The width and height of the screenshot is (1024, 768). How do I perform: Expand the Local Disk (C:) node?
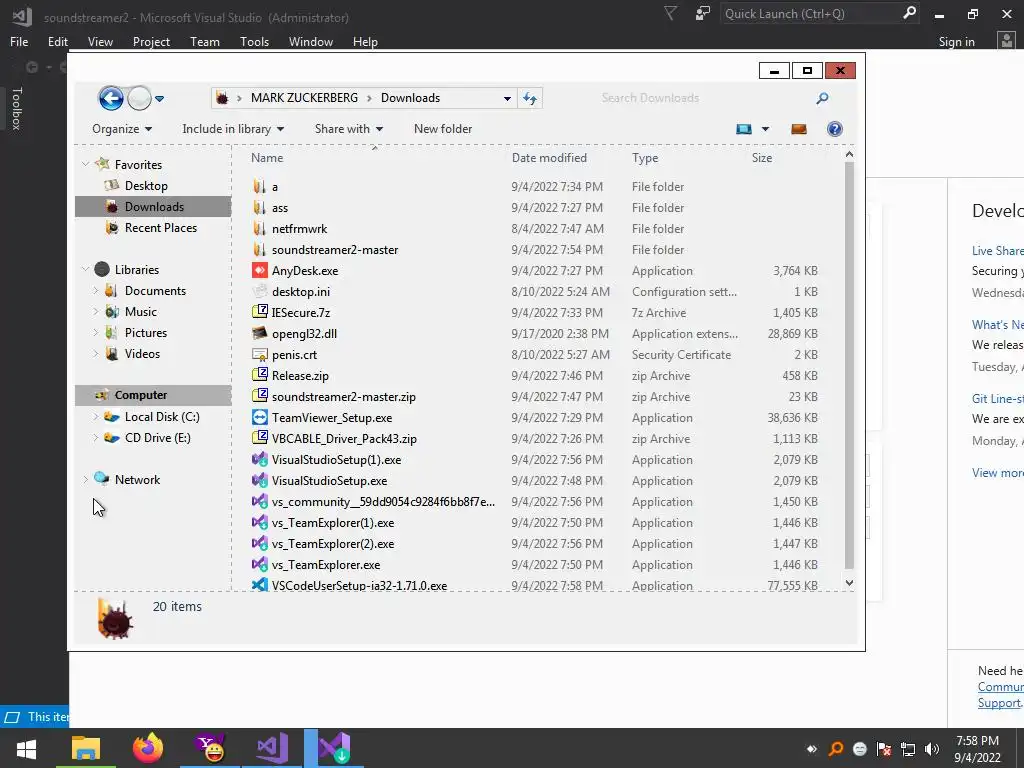pos(95,417)
